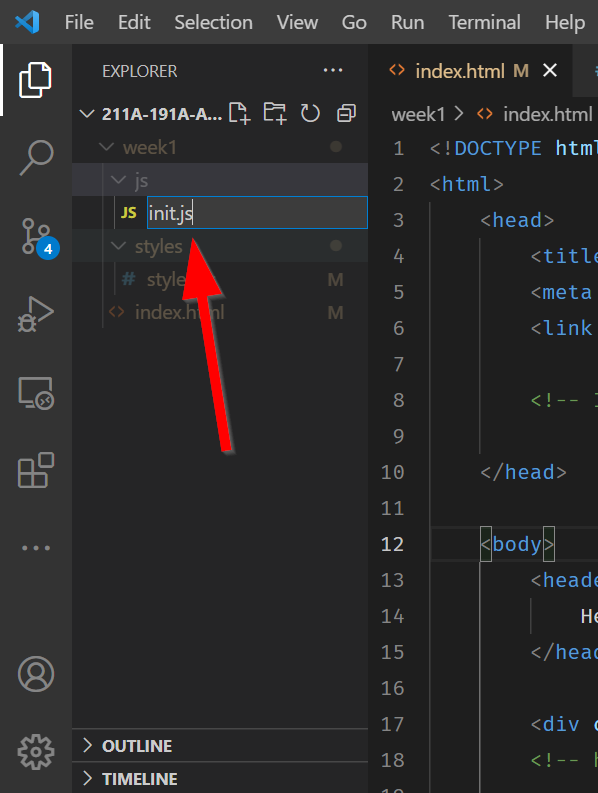The image size is (598, 793).
Task: Open the Run and Debug view
Action: [35, 314]
